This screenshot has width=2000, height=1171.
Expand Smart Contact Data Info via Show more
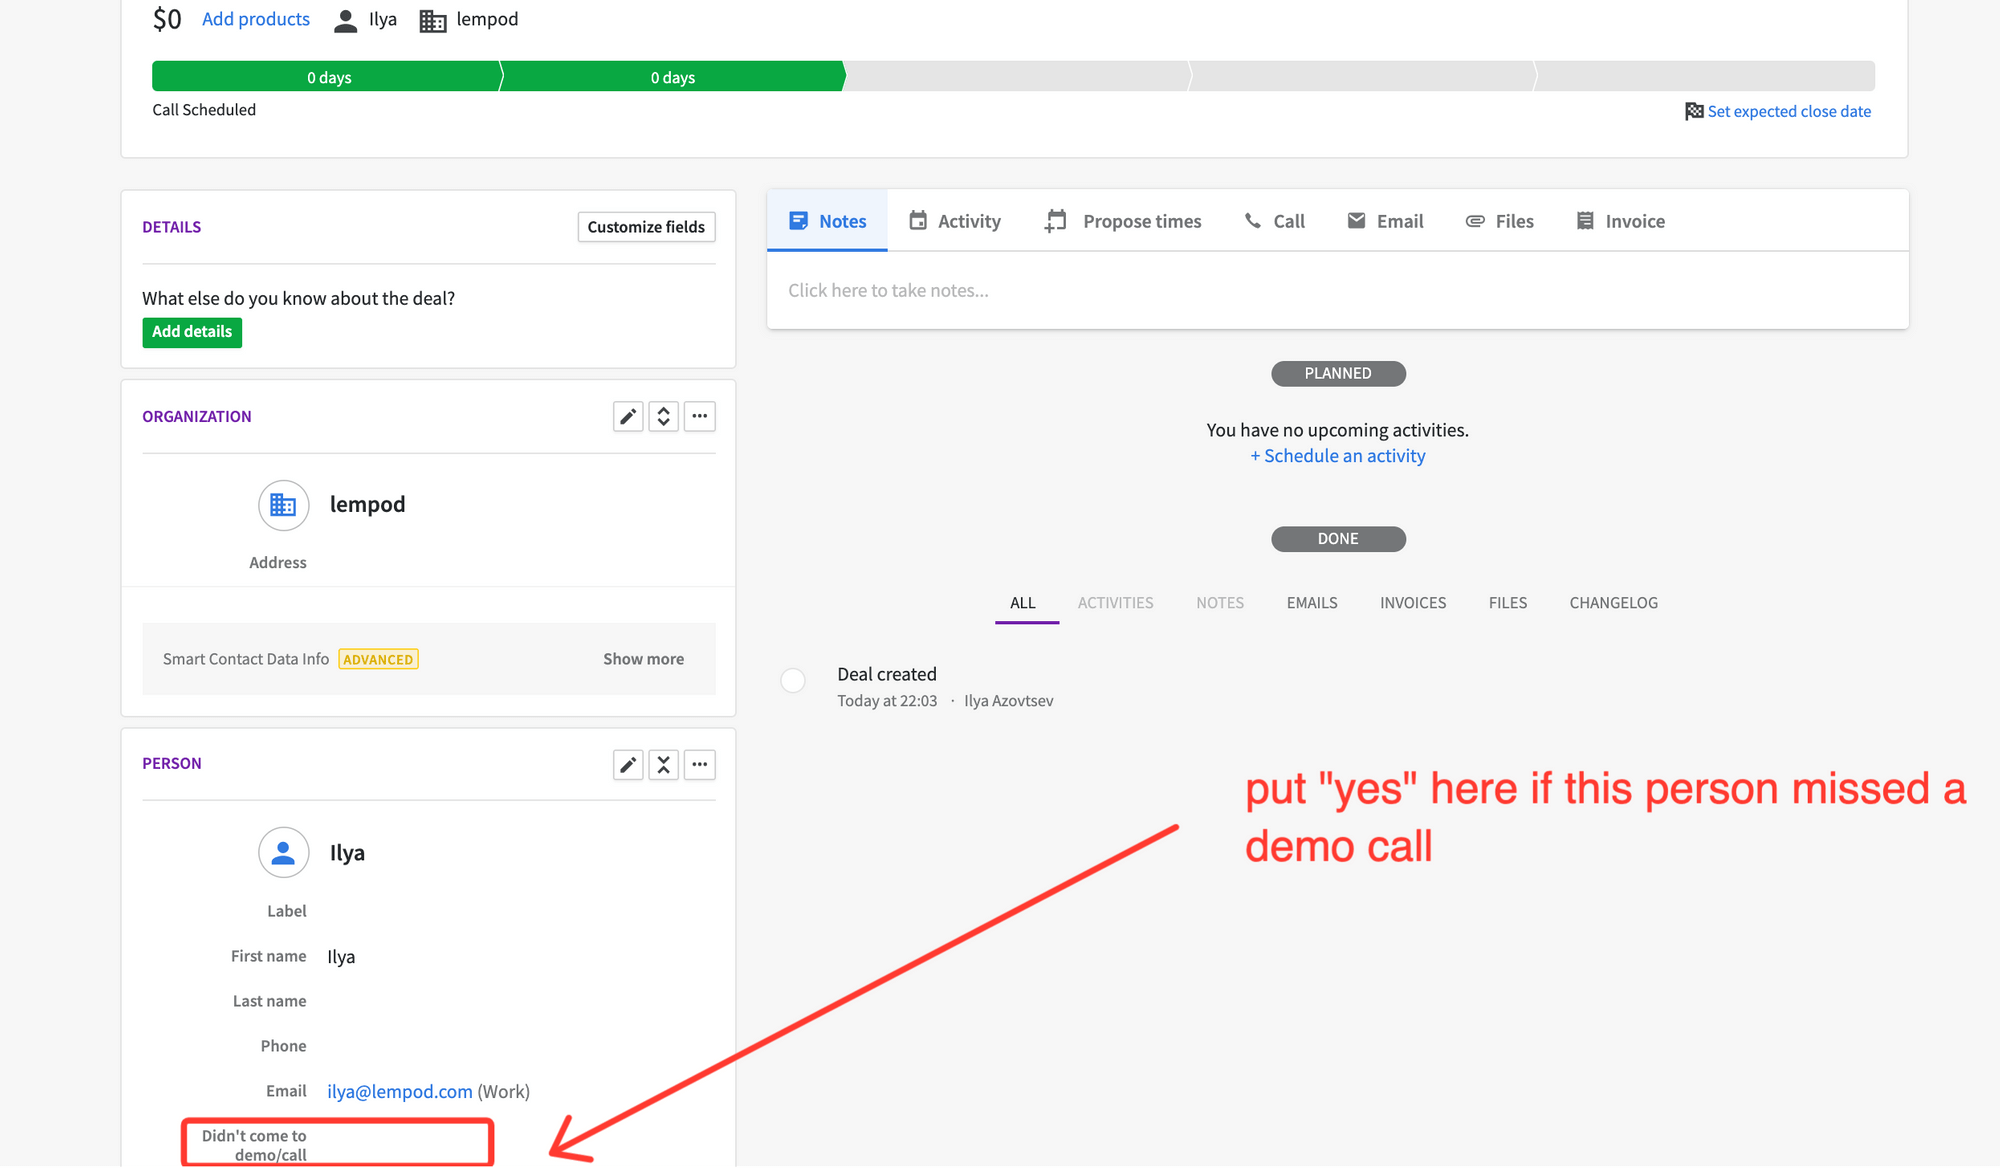(643, 658)
